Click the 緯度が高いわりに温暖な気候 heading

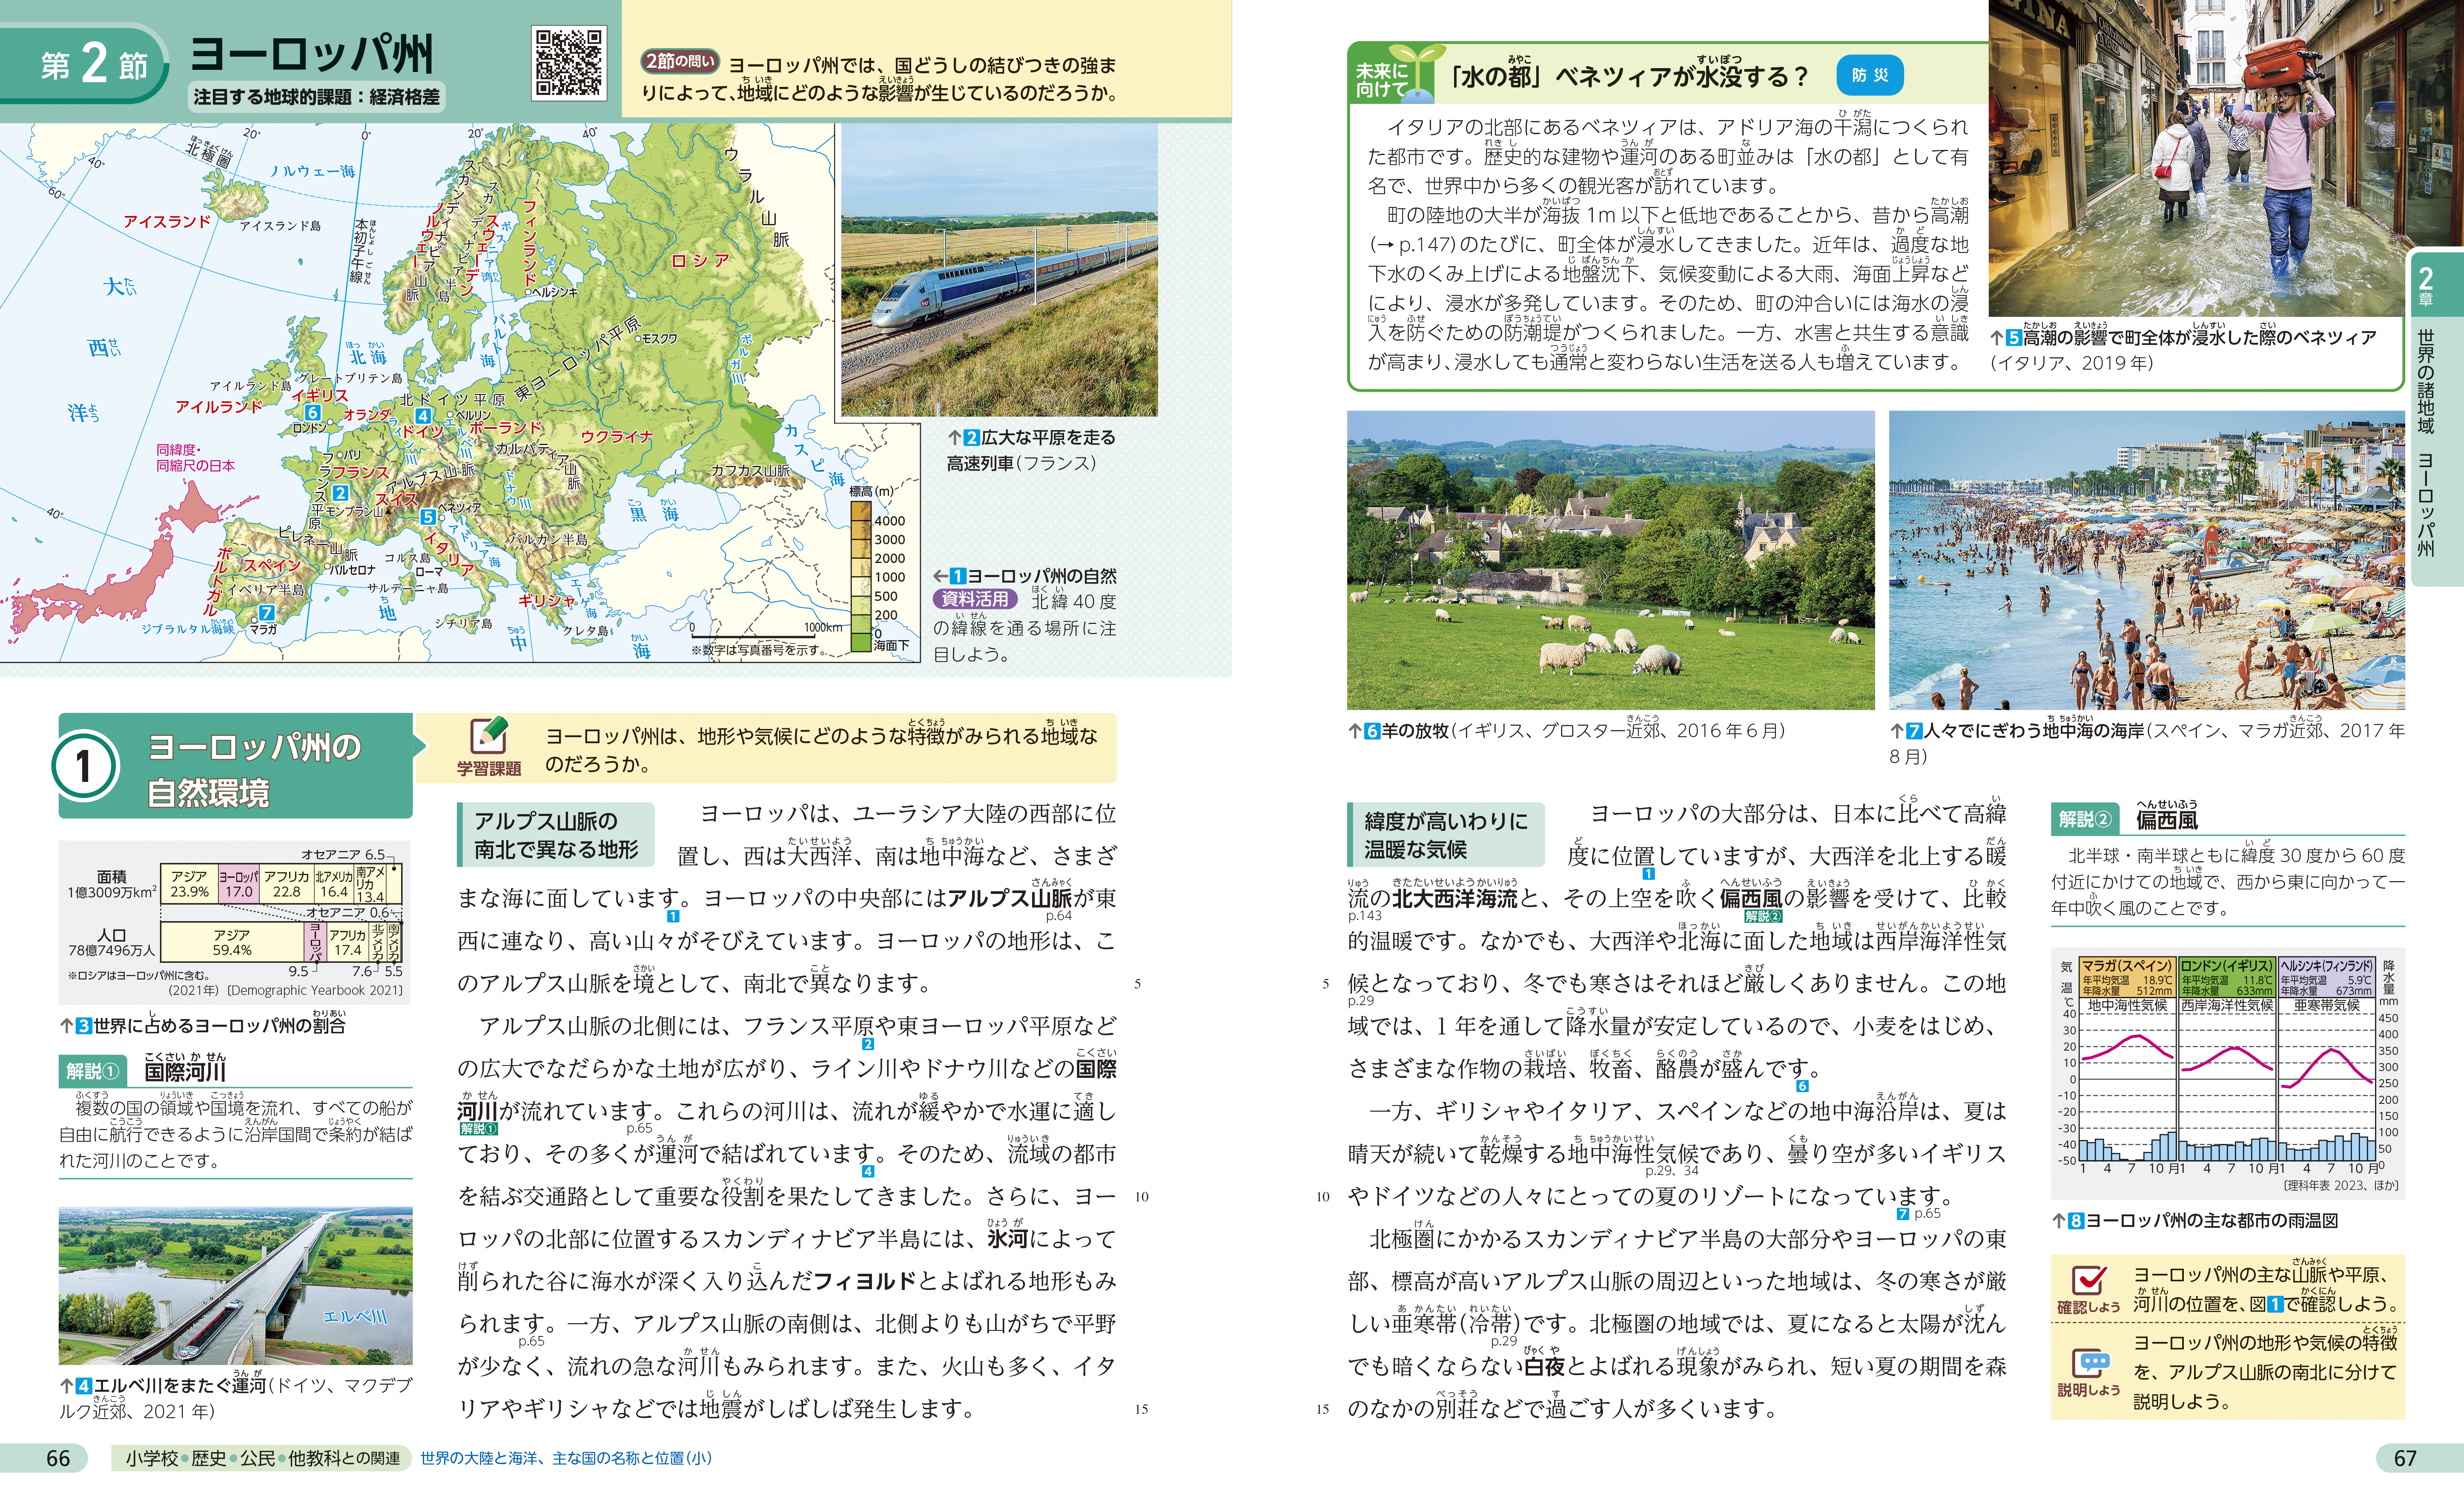[1446, 835]
